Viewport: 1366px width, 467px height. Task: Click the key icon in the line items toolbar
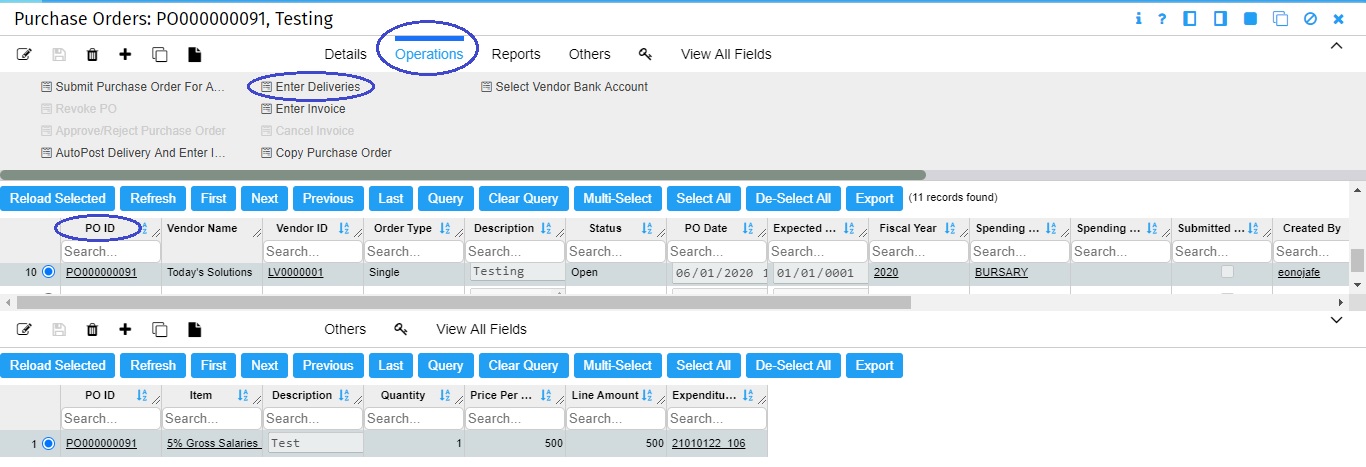(401, 329)
